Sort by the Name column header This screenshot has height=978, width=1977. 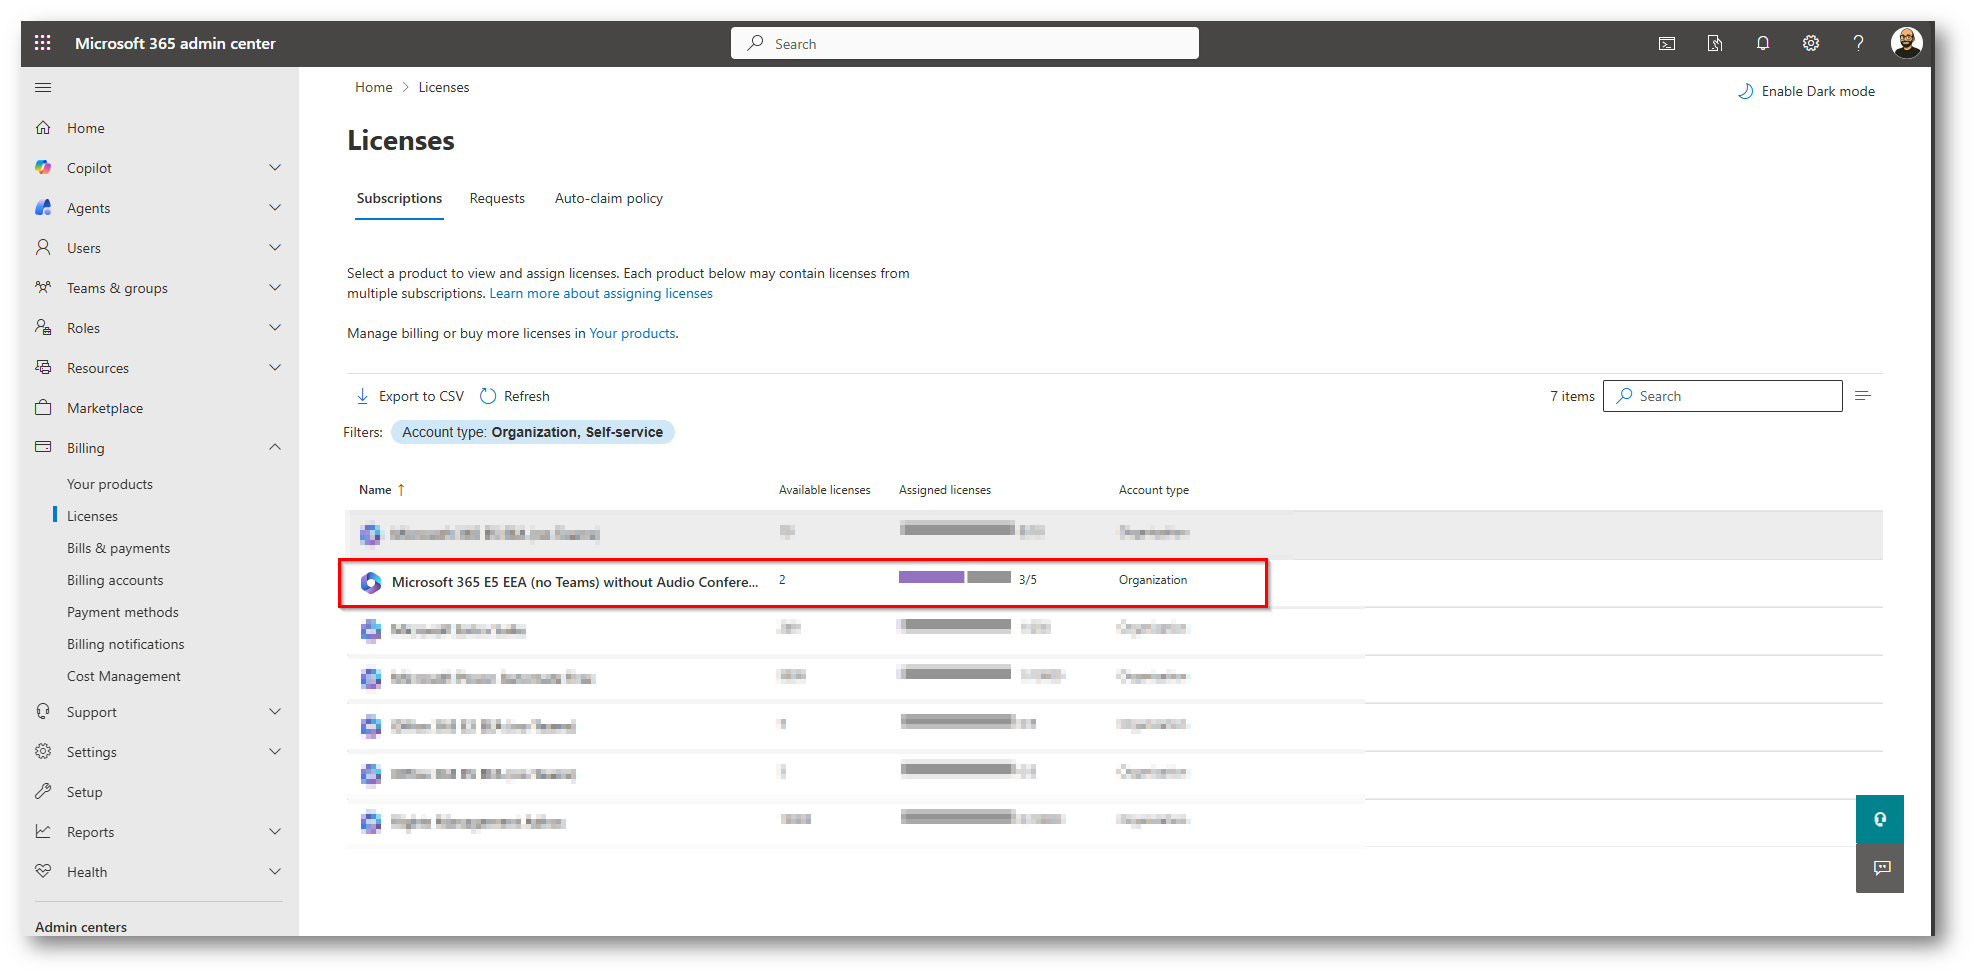coord(376,490)
